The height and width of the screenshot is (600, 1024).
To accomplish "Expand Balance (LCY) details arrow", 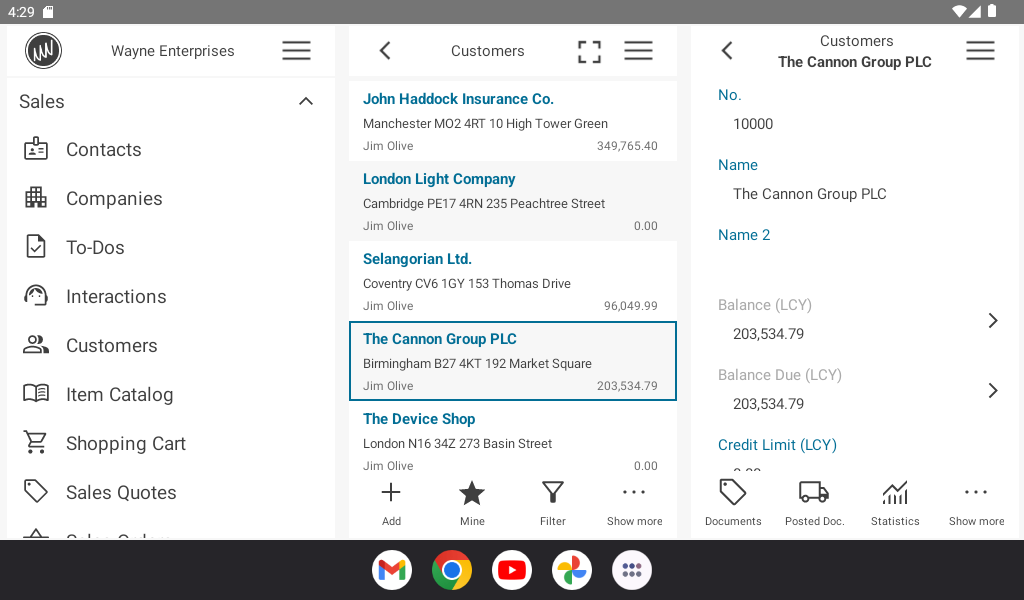I will 993,320.
